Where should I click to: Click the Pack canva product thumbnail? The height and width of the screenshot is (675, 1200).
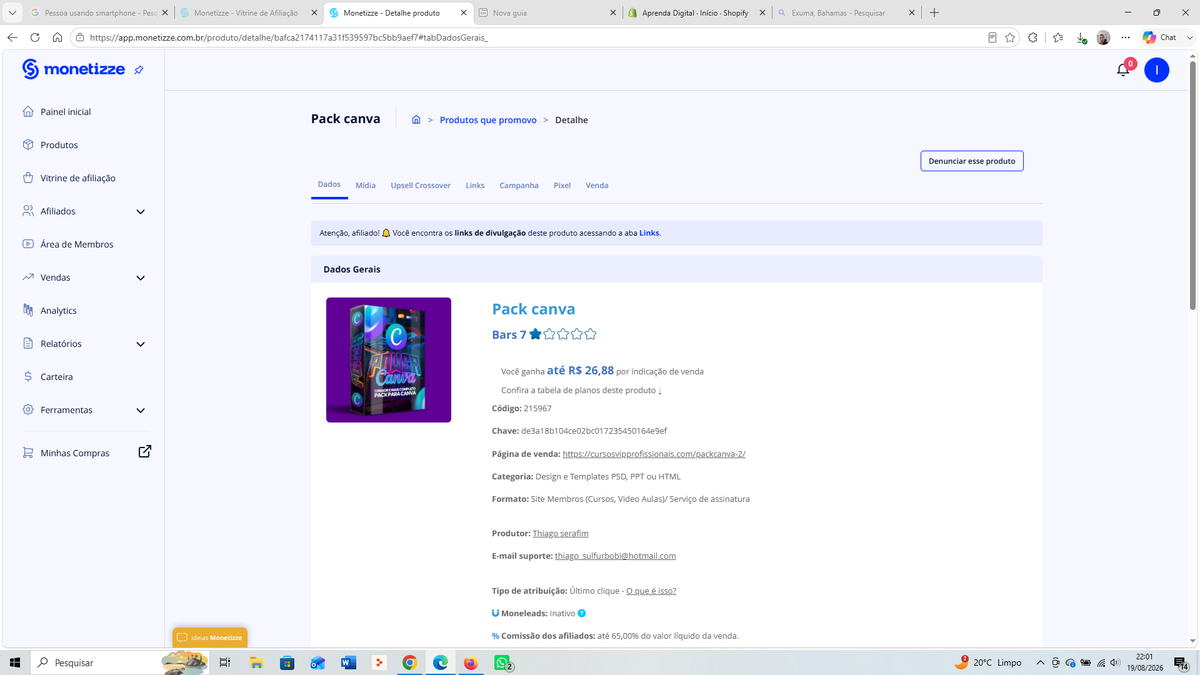point(388,360)
